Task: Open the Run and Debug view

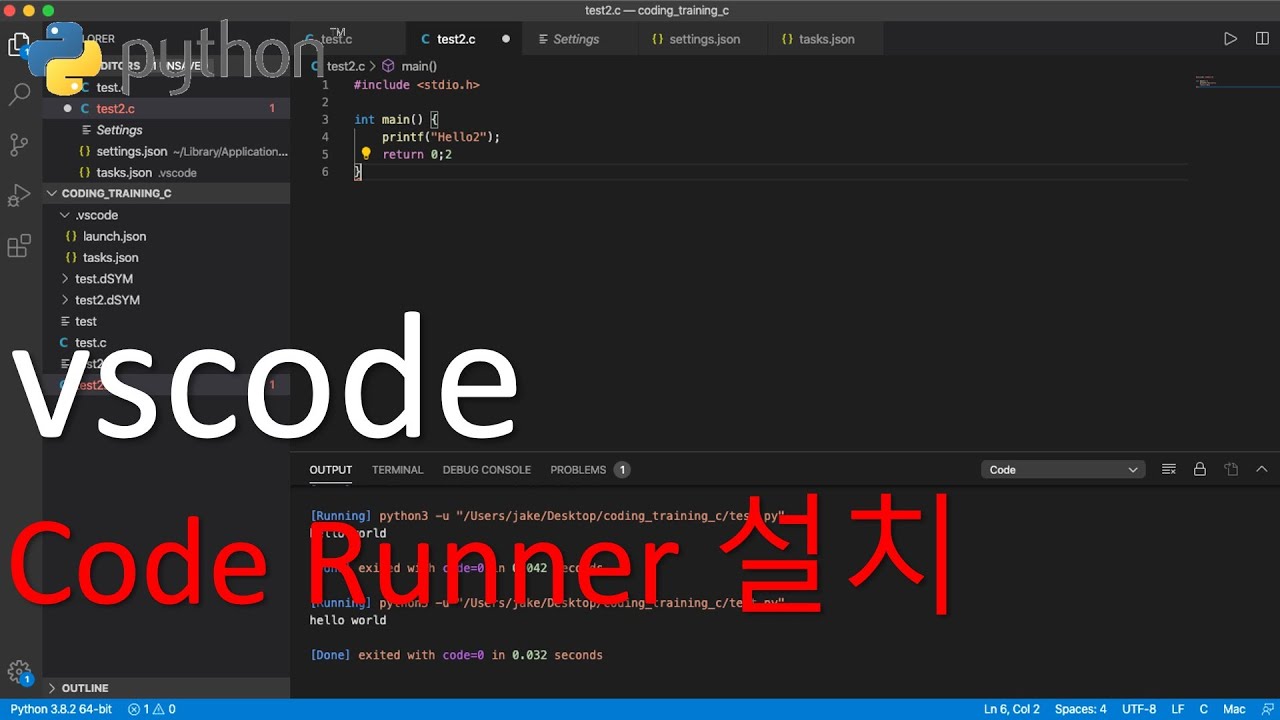Action: [19, 196]
